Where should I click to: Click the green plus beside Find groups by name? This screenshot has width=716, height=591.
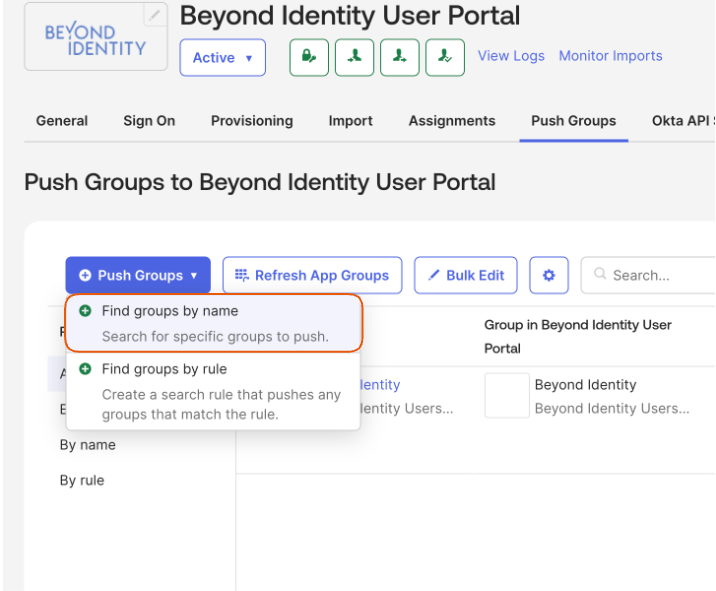click(x=85, y=311)
